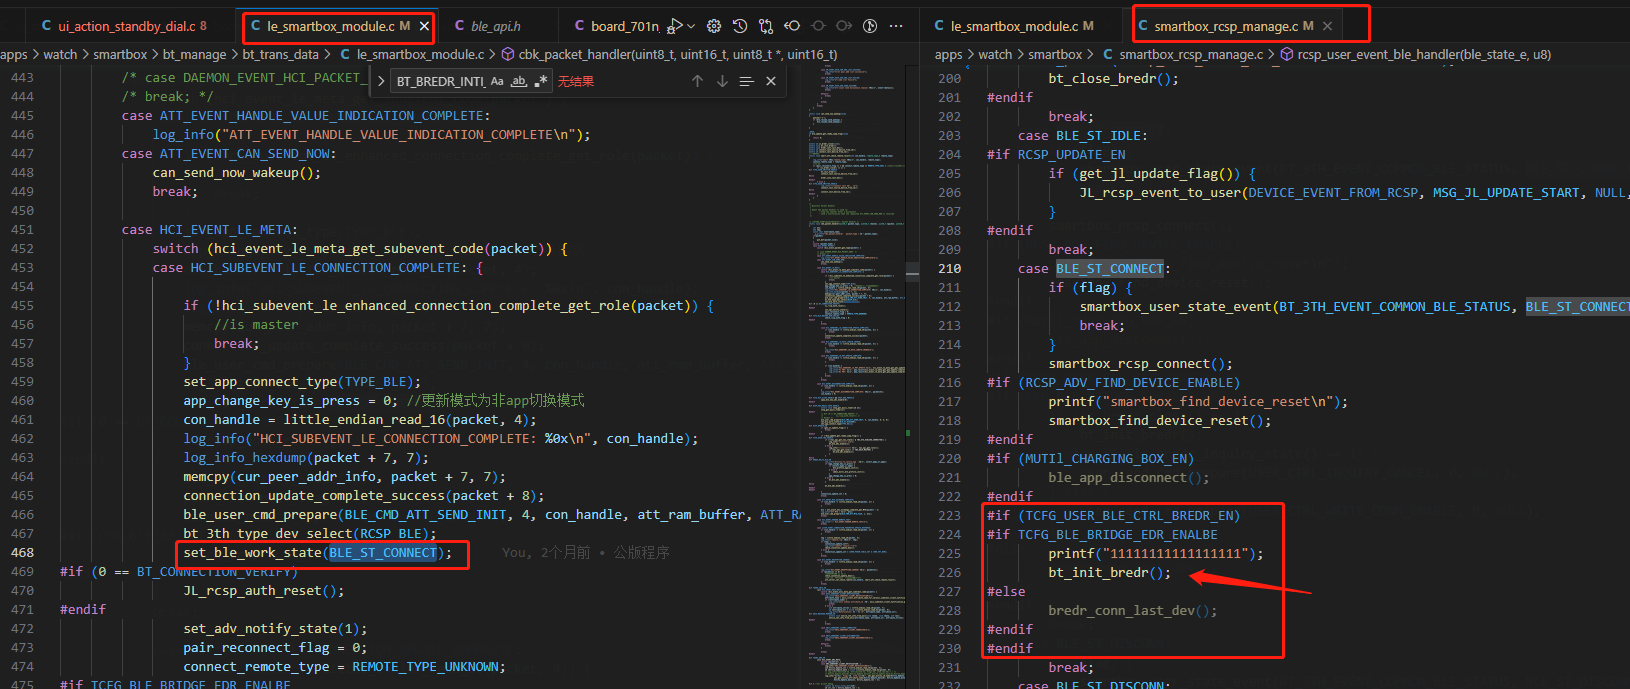
Task: Open the file history timeline icon
Action: tap(740, 26)
